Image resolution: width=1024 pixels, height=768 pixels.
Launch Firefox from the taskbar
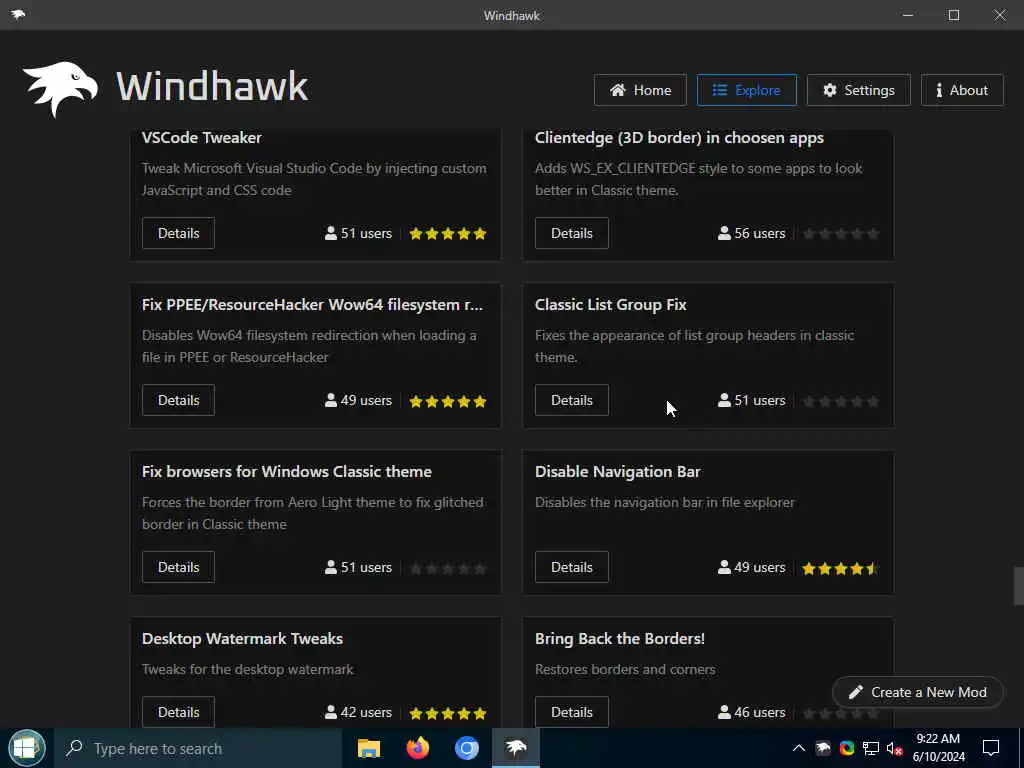pos(418,748)
